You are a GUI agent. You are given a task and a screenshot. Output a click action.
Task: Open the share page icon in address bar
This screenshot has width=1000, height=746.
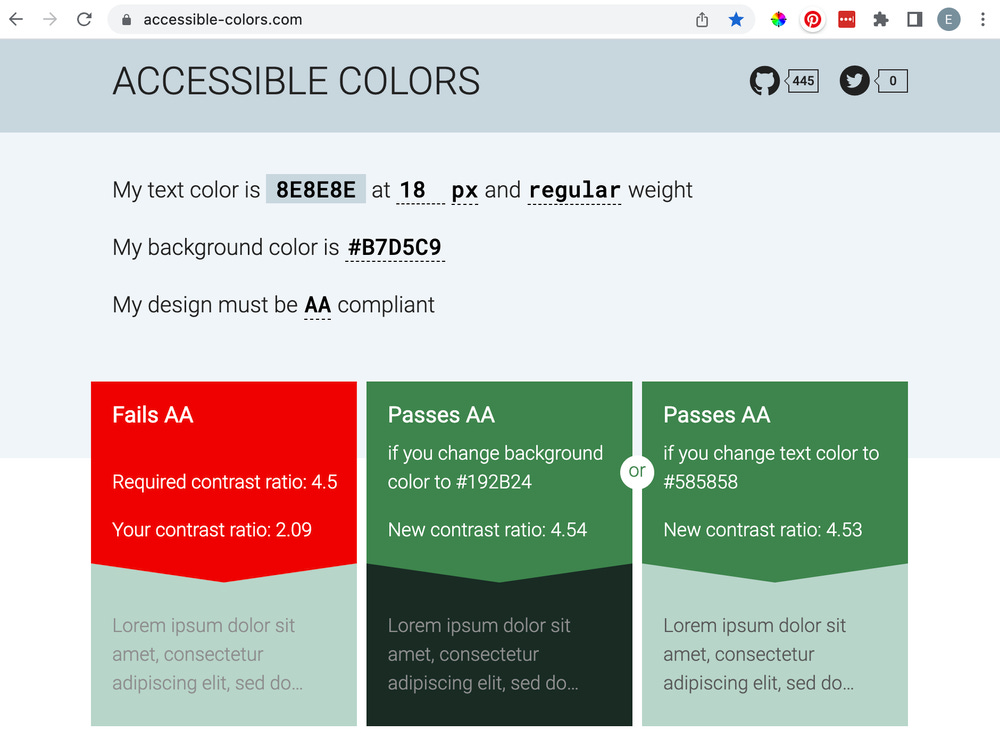pyautogui.click(x=702, y=20)
